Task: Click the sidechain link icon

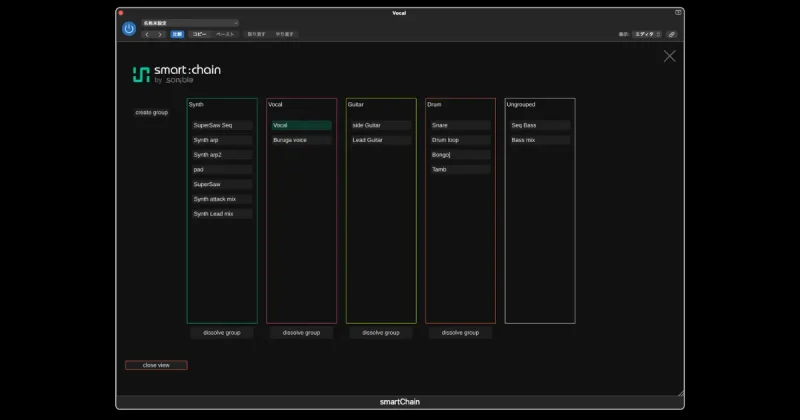Action: point(671,34)
